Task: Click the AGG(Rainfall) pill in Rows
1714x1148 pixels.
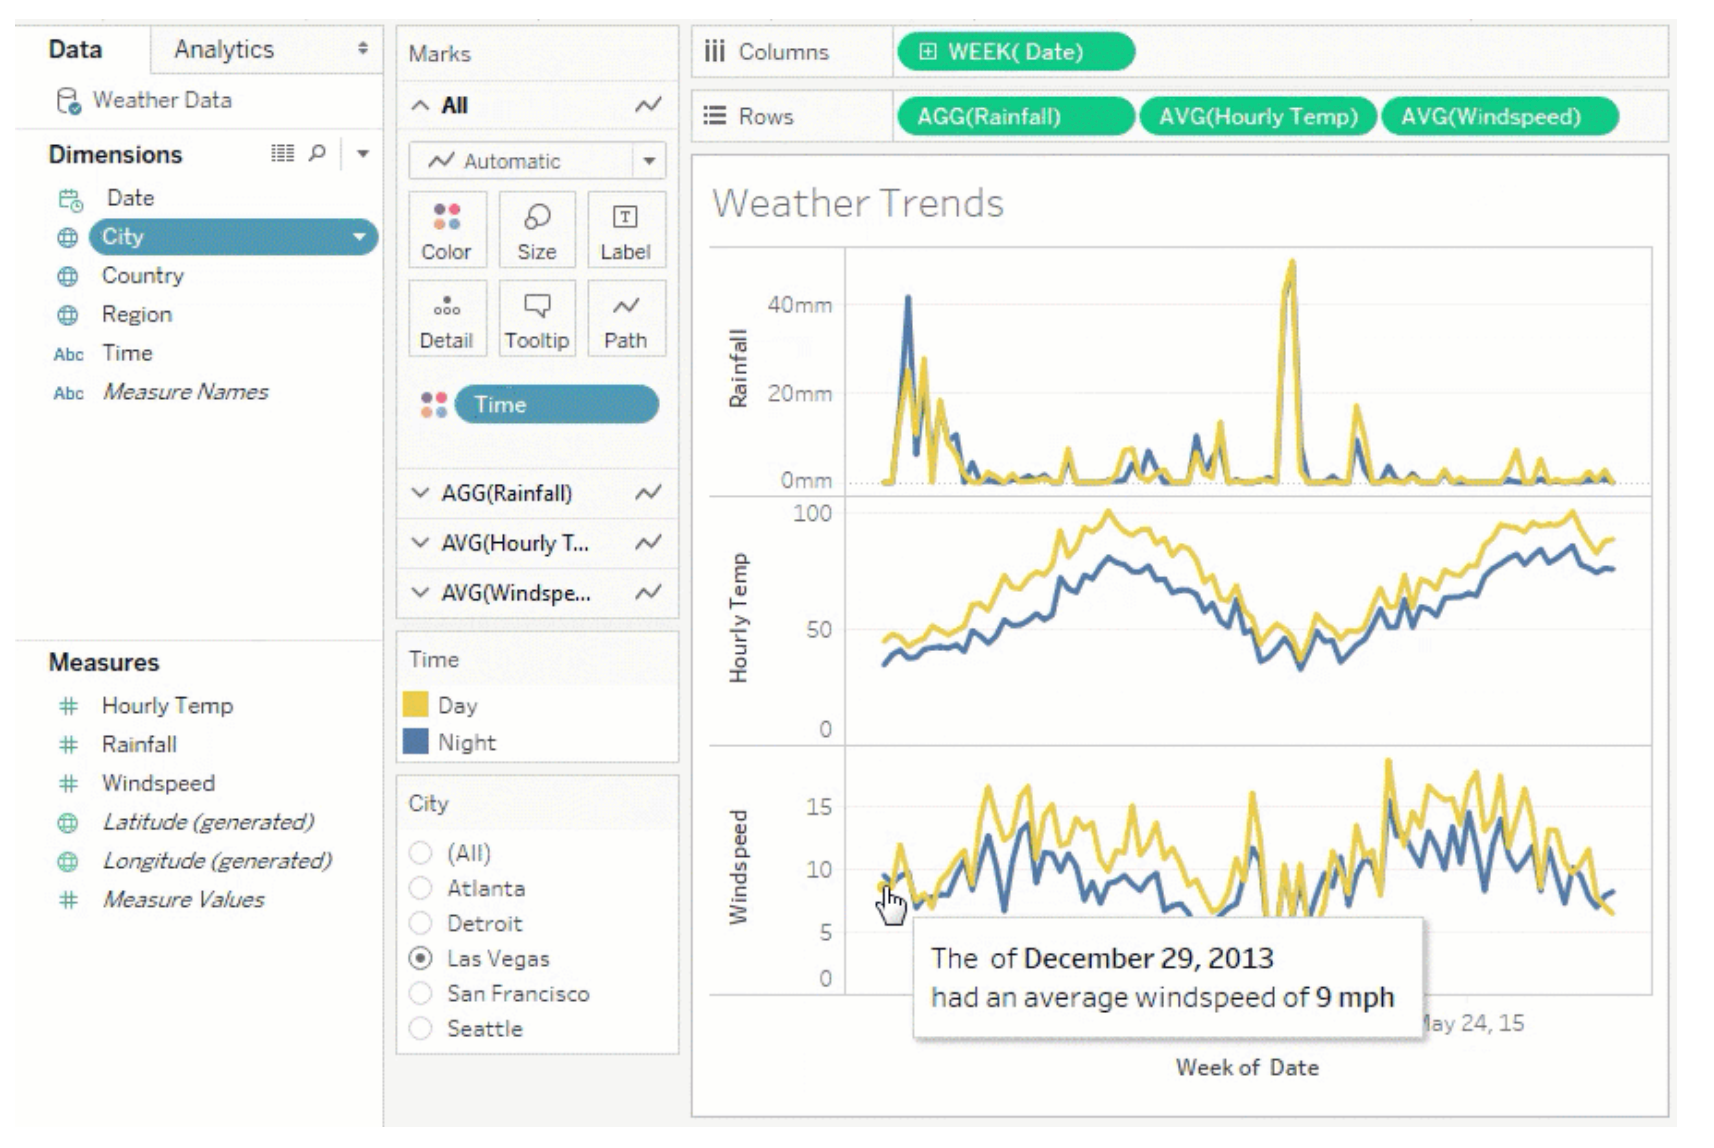Action: coord(1016,116)
